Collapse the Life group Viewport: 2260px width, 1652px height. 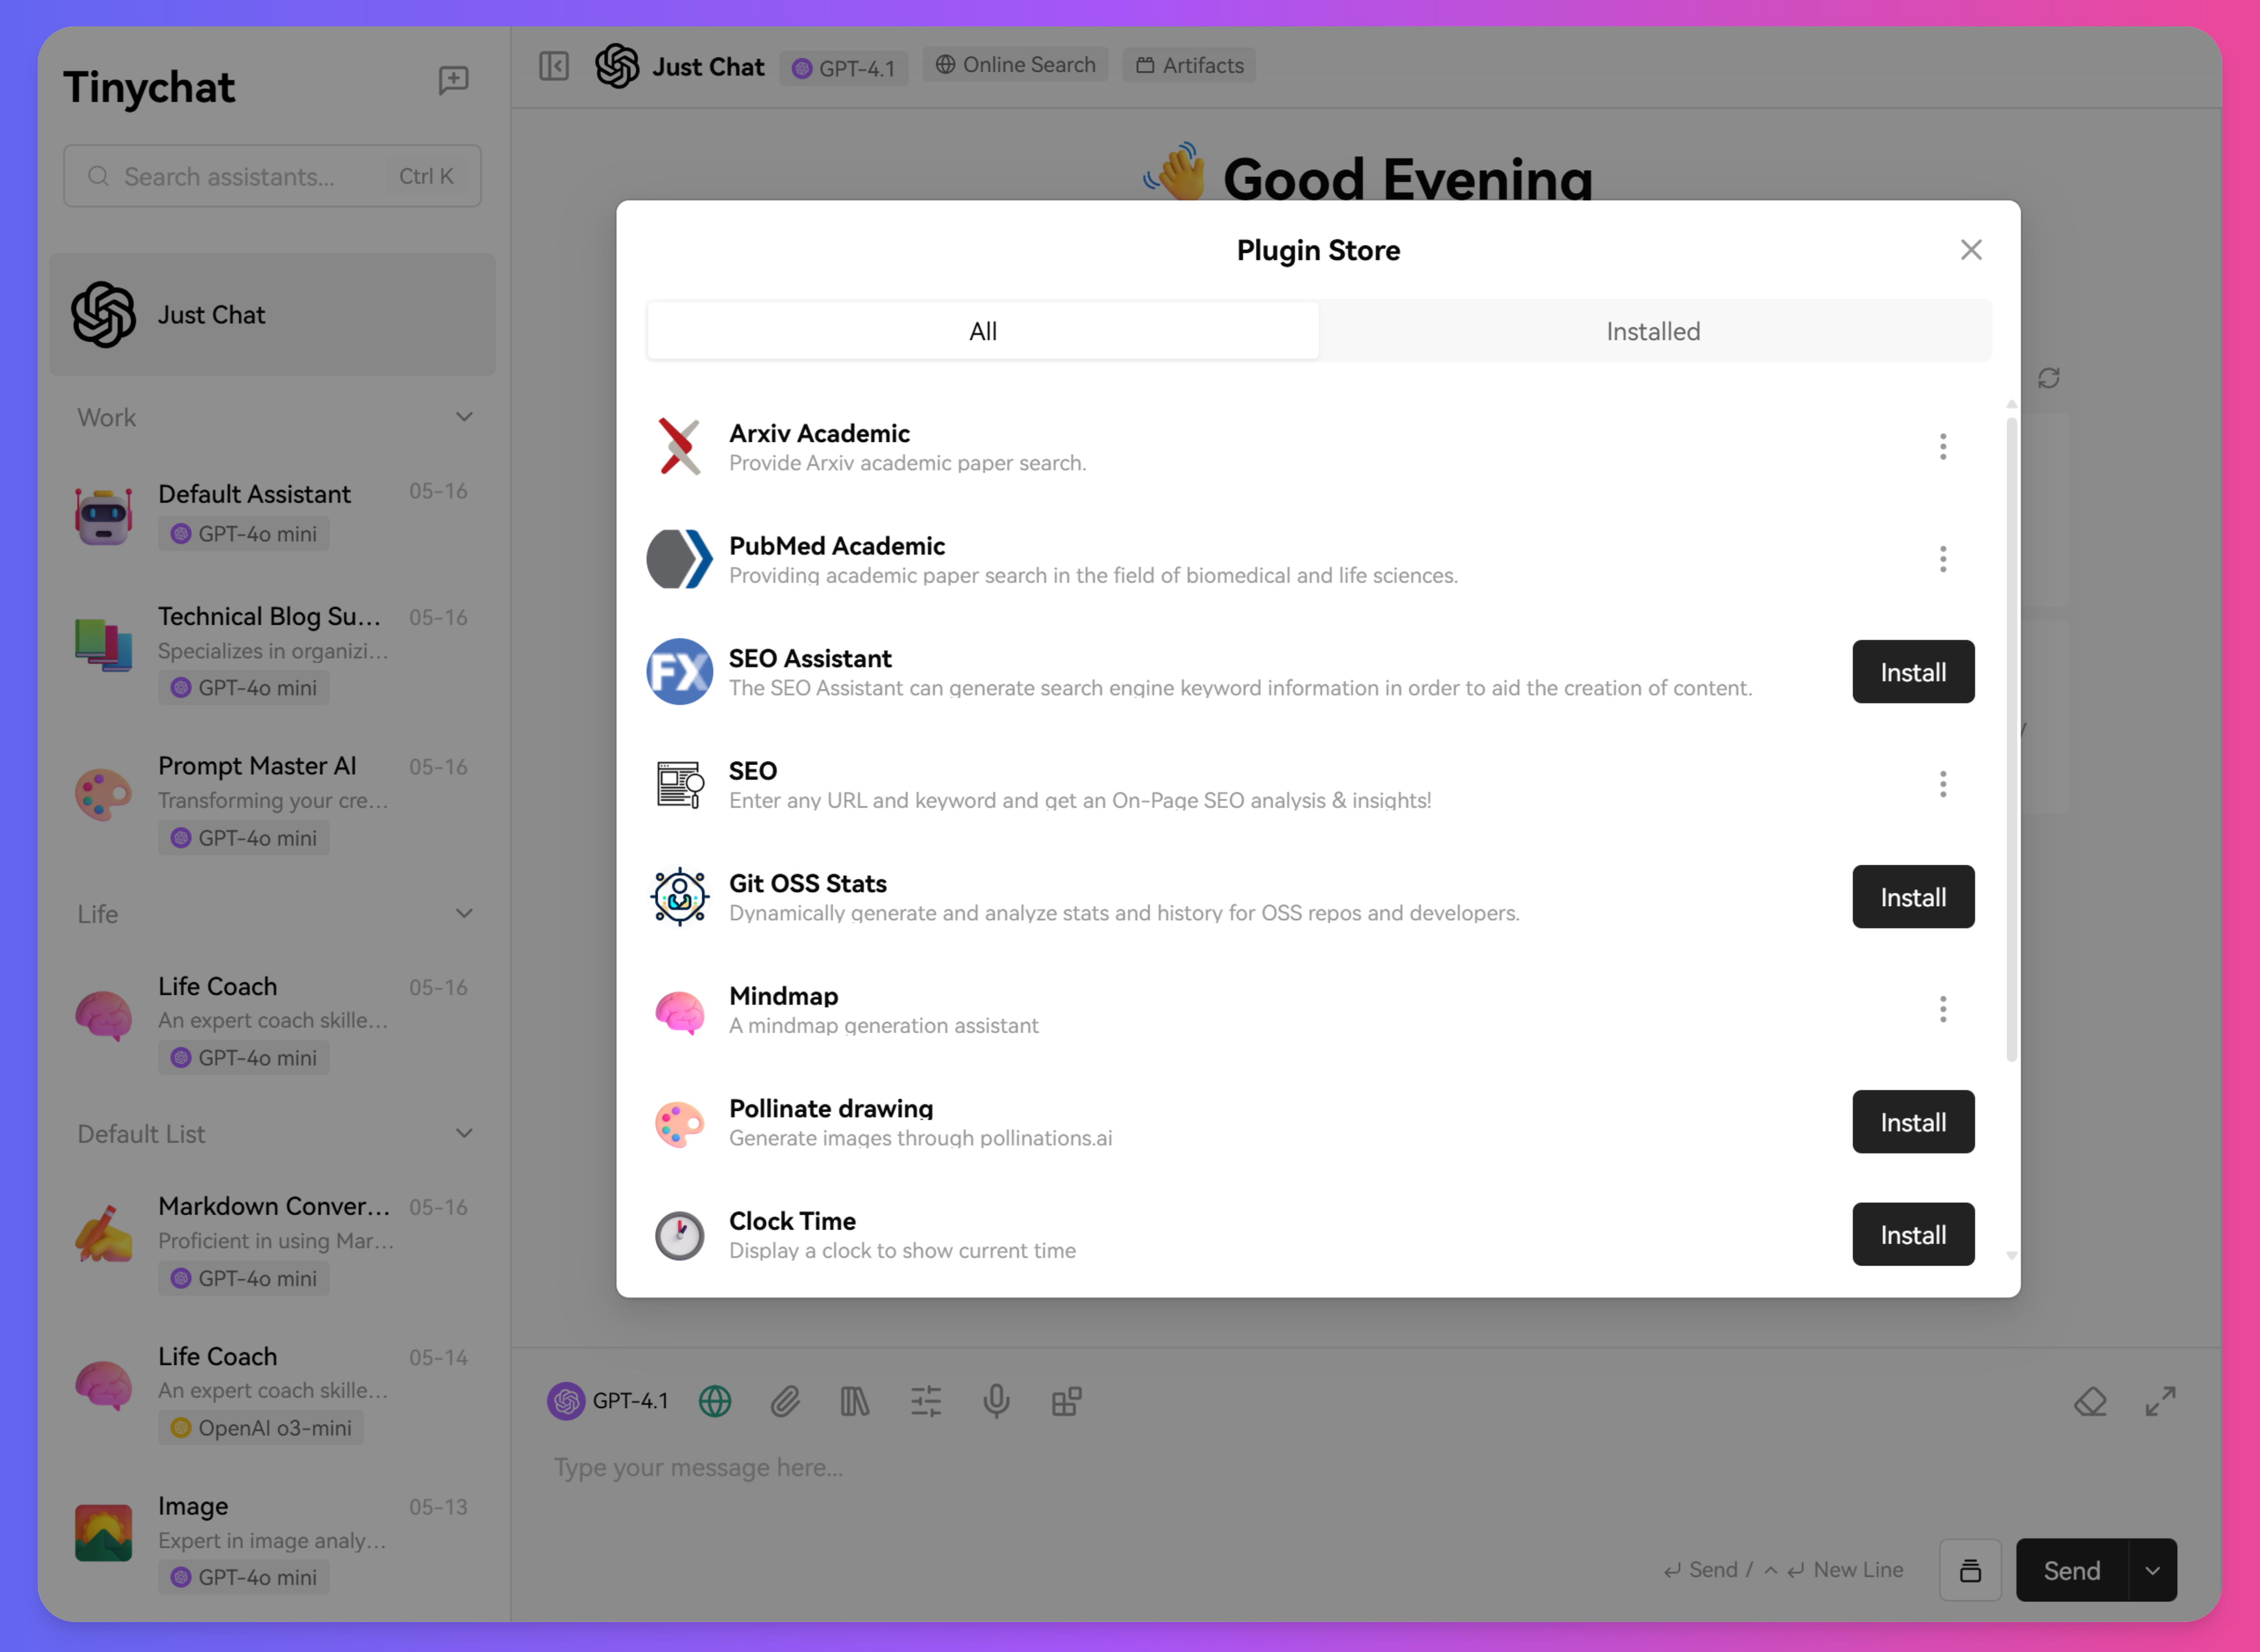coord(464,914)
